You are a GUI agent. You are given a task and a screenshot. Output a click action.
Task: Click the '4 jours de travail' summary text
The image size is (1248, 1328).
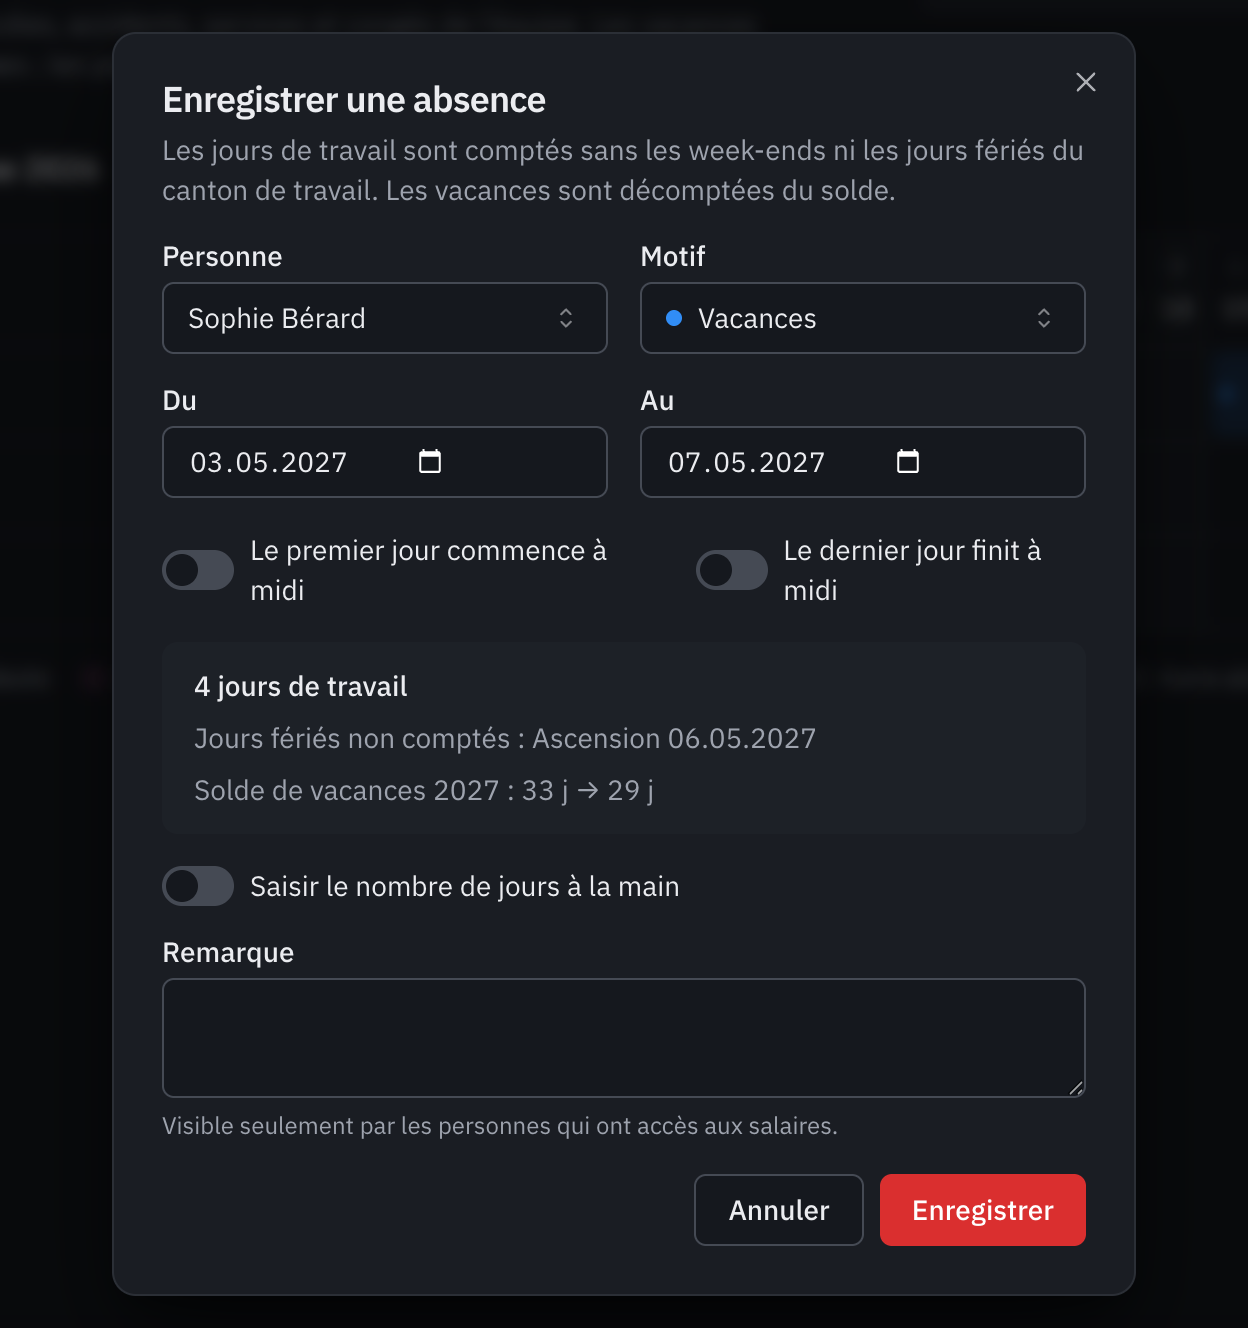301,687
